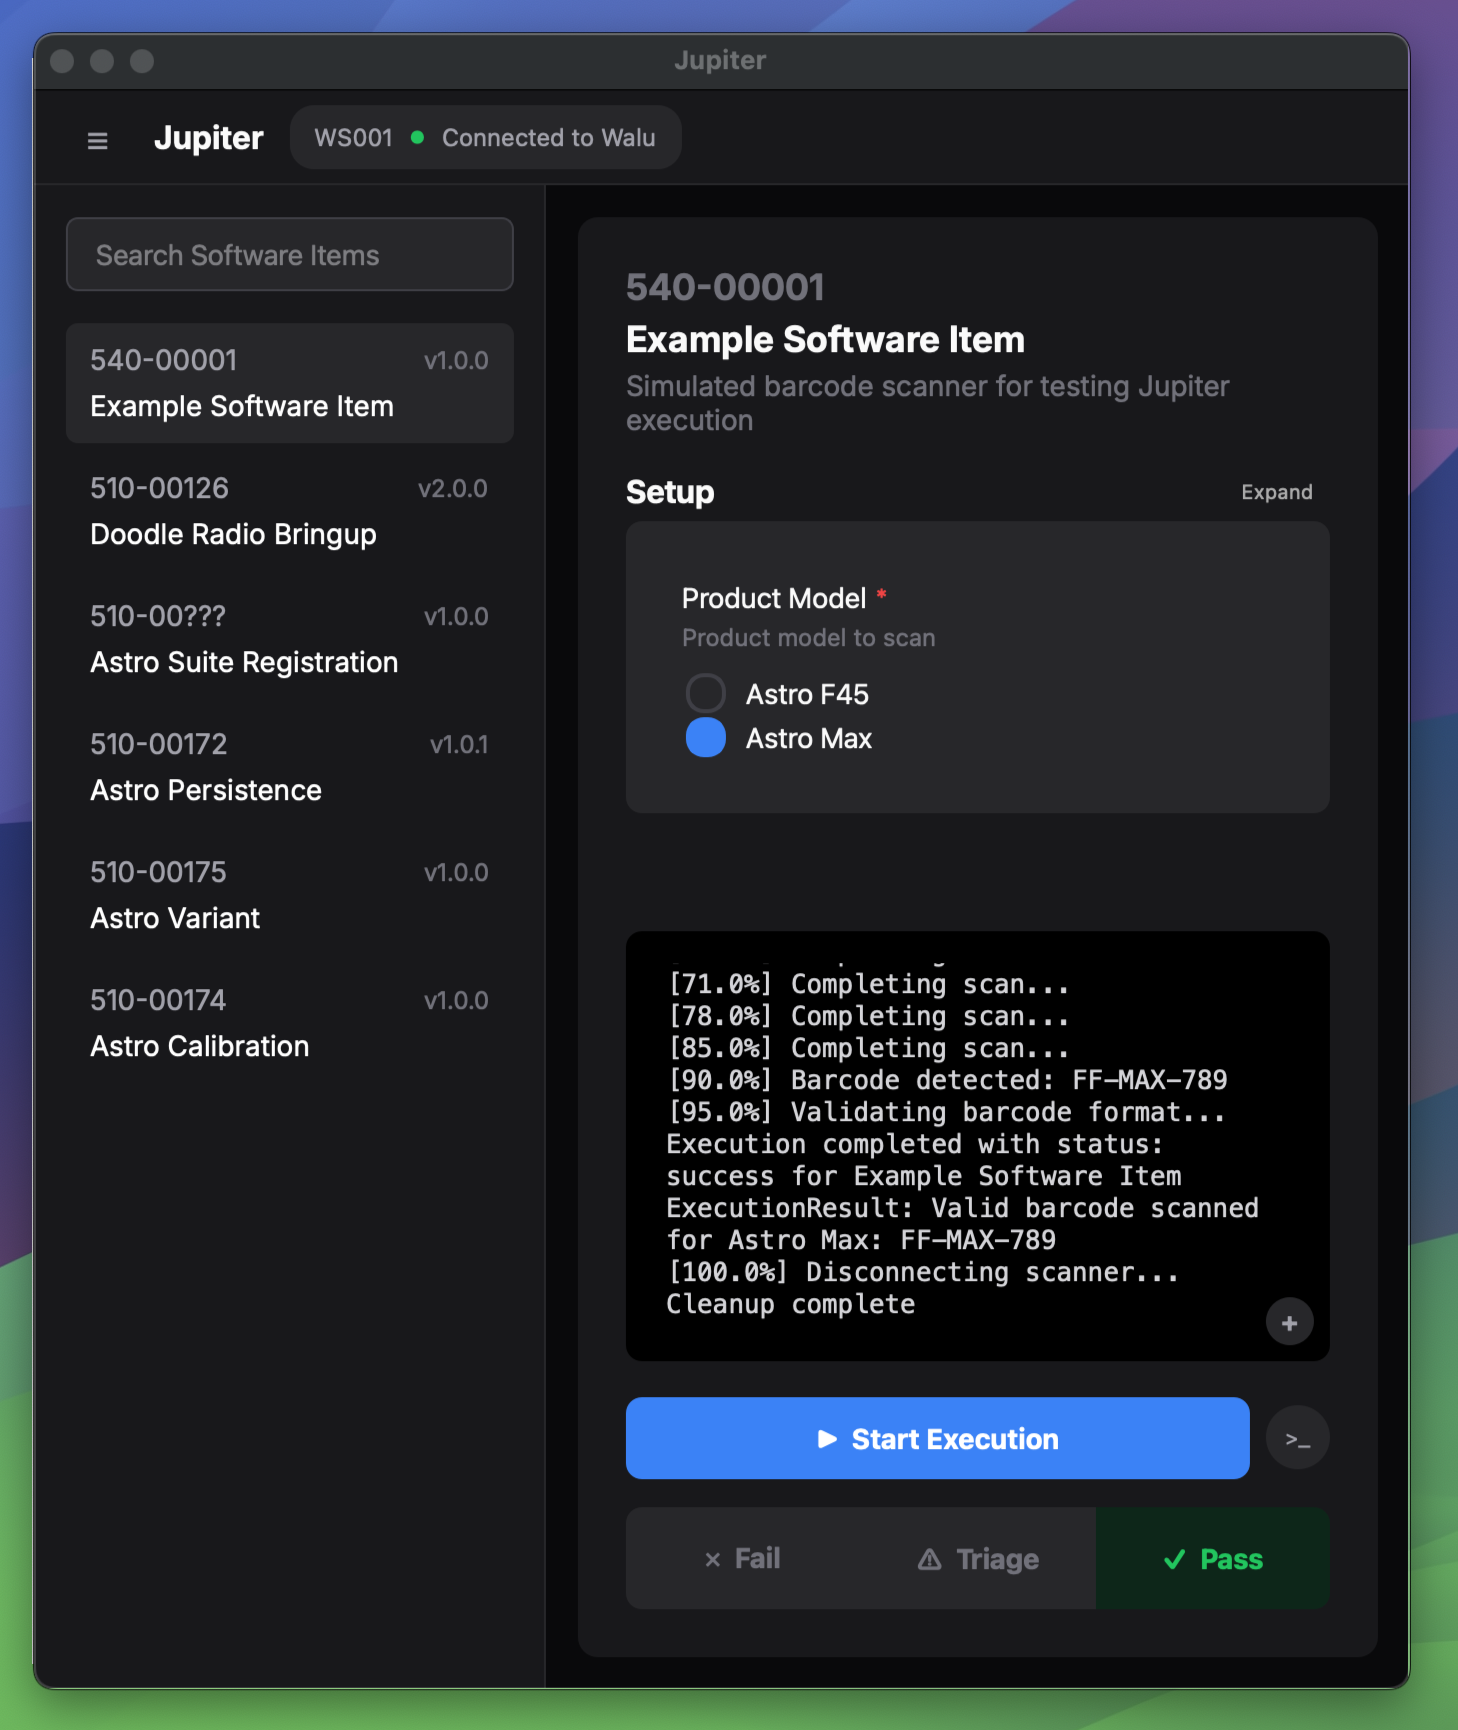This screenshot has height=1730, width=1458.
Task: Open the terminal console icon button
Action: [x=1297, y=1439]
